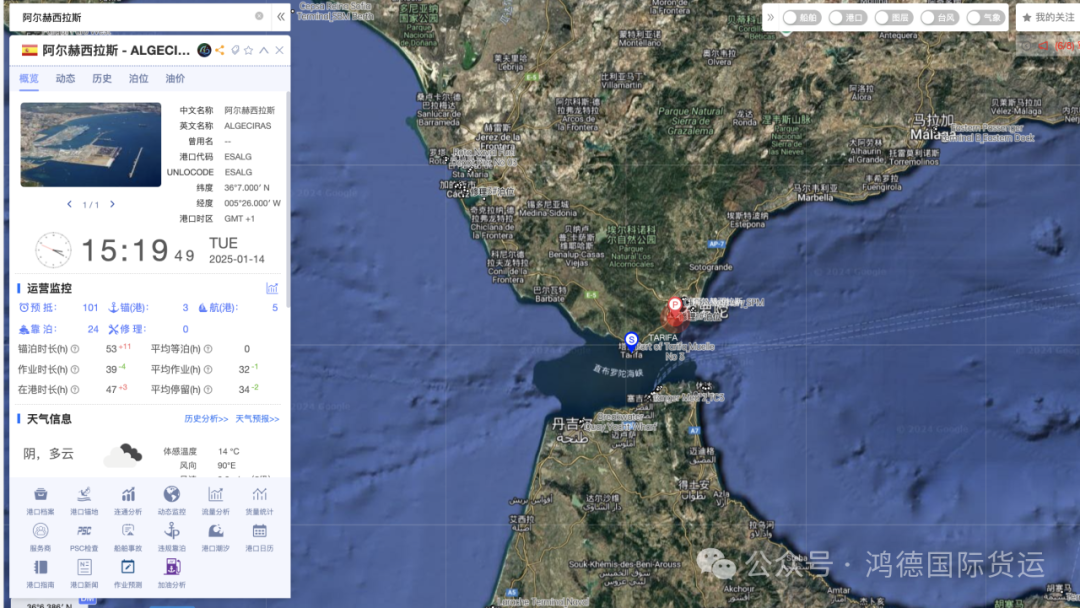Toggle the 港口 ports switch

(847, 18)
